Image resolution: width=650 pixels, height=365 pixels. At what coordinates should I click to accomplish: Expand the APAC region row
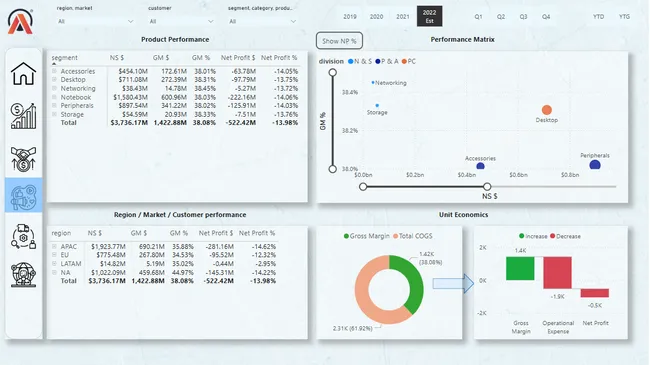coord(54,246)
